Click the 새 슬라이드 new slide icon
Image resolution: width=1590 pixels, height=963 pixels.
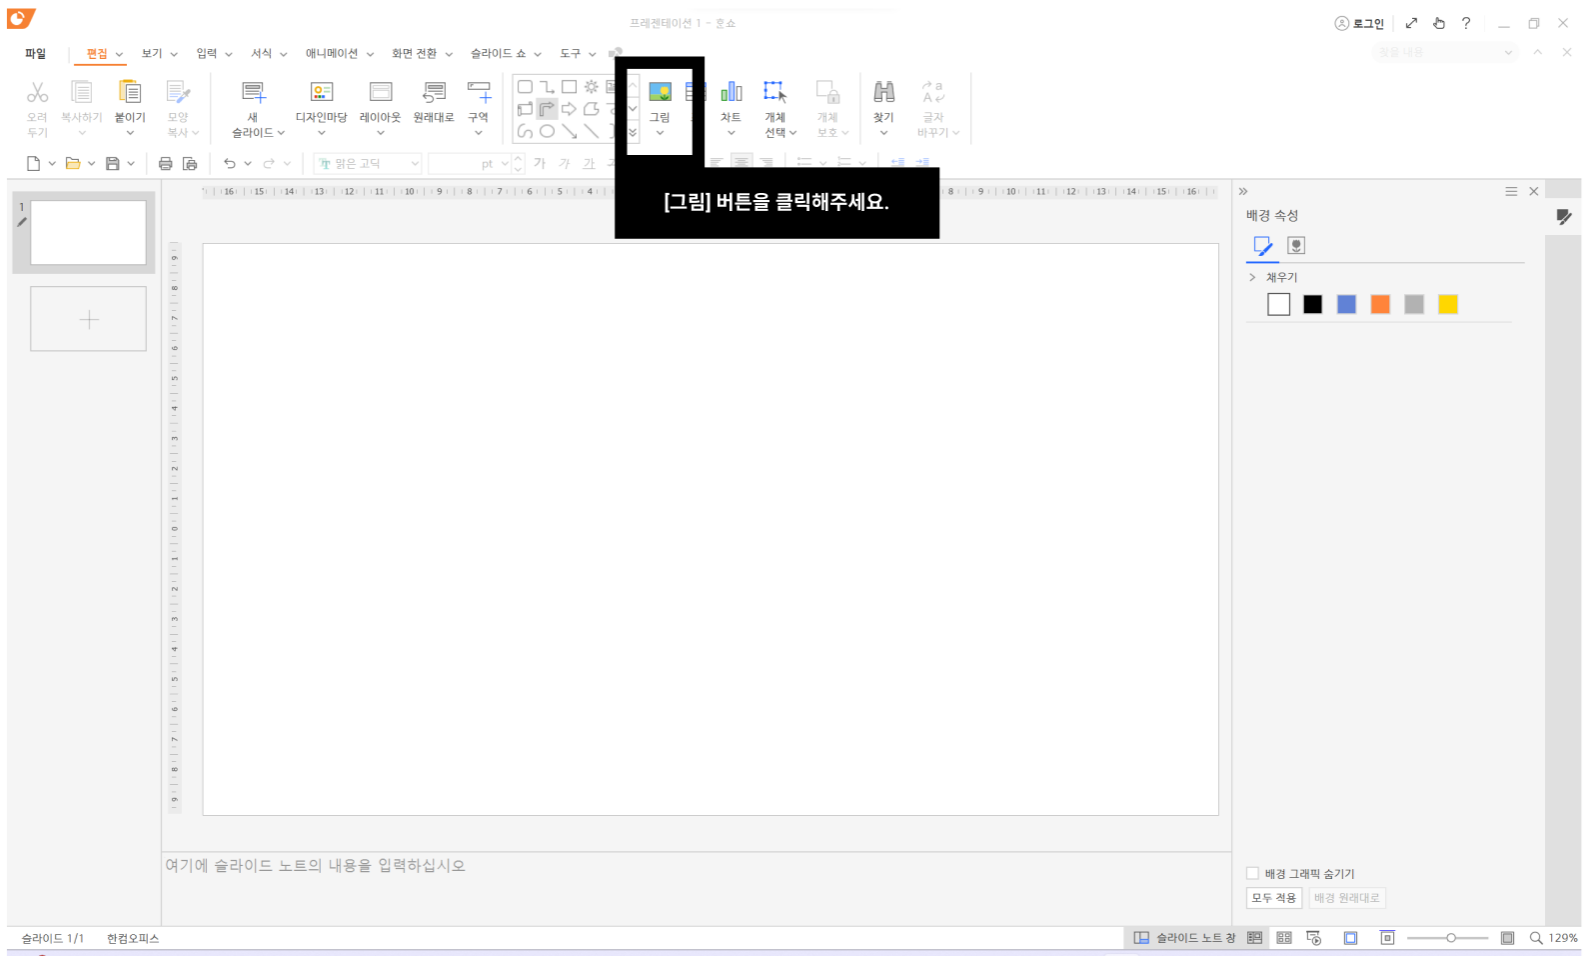click(x=254, y=92)
